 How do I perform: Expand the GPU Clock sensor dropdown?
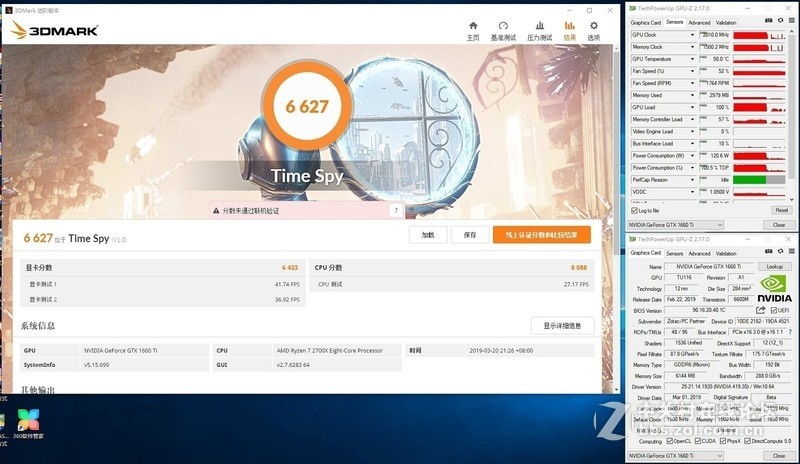(x=692, y=35)
